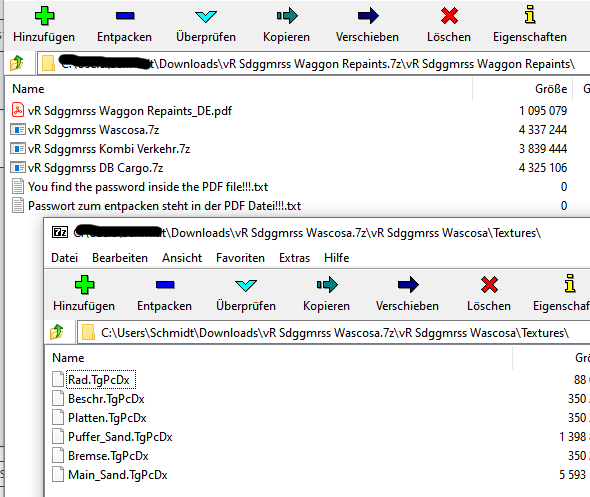The width and height of the screenshot is (590, 497).
Task: Select Platten.TgPcDx file name
Action: coord(107,418)
